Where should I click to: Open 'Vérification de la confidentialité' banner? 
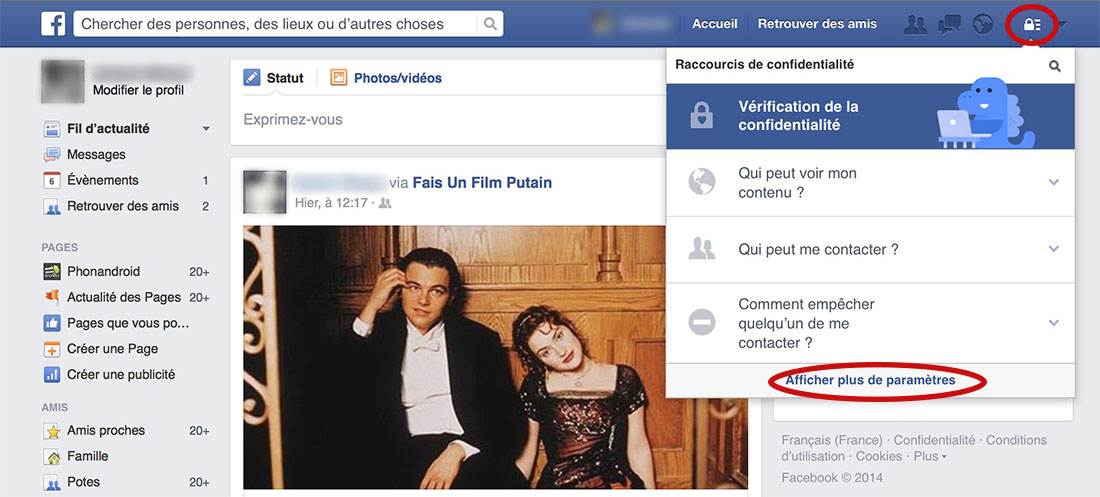868,115
